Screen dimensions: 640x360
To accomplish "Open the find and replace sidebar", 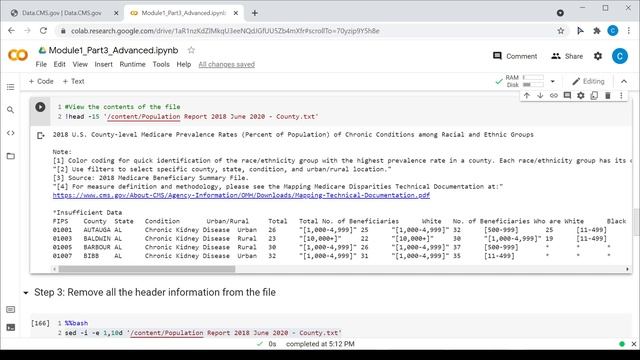I will click(x=11, y=110).
